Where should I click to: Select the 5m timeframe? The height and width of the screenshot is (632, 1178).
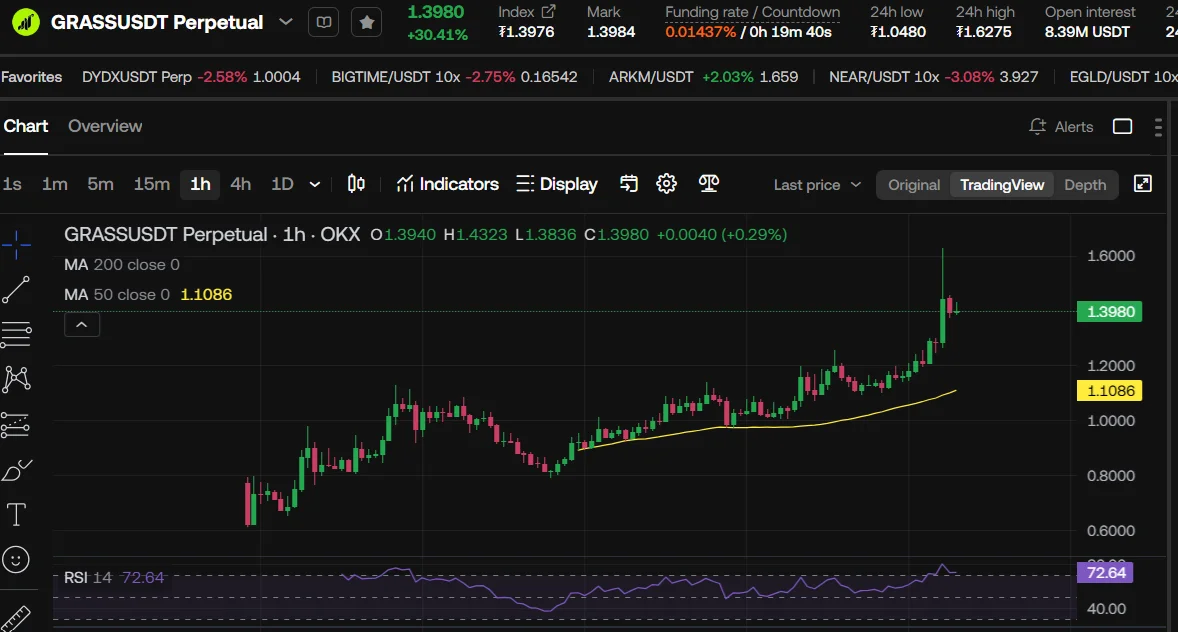100,184
